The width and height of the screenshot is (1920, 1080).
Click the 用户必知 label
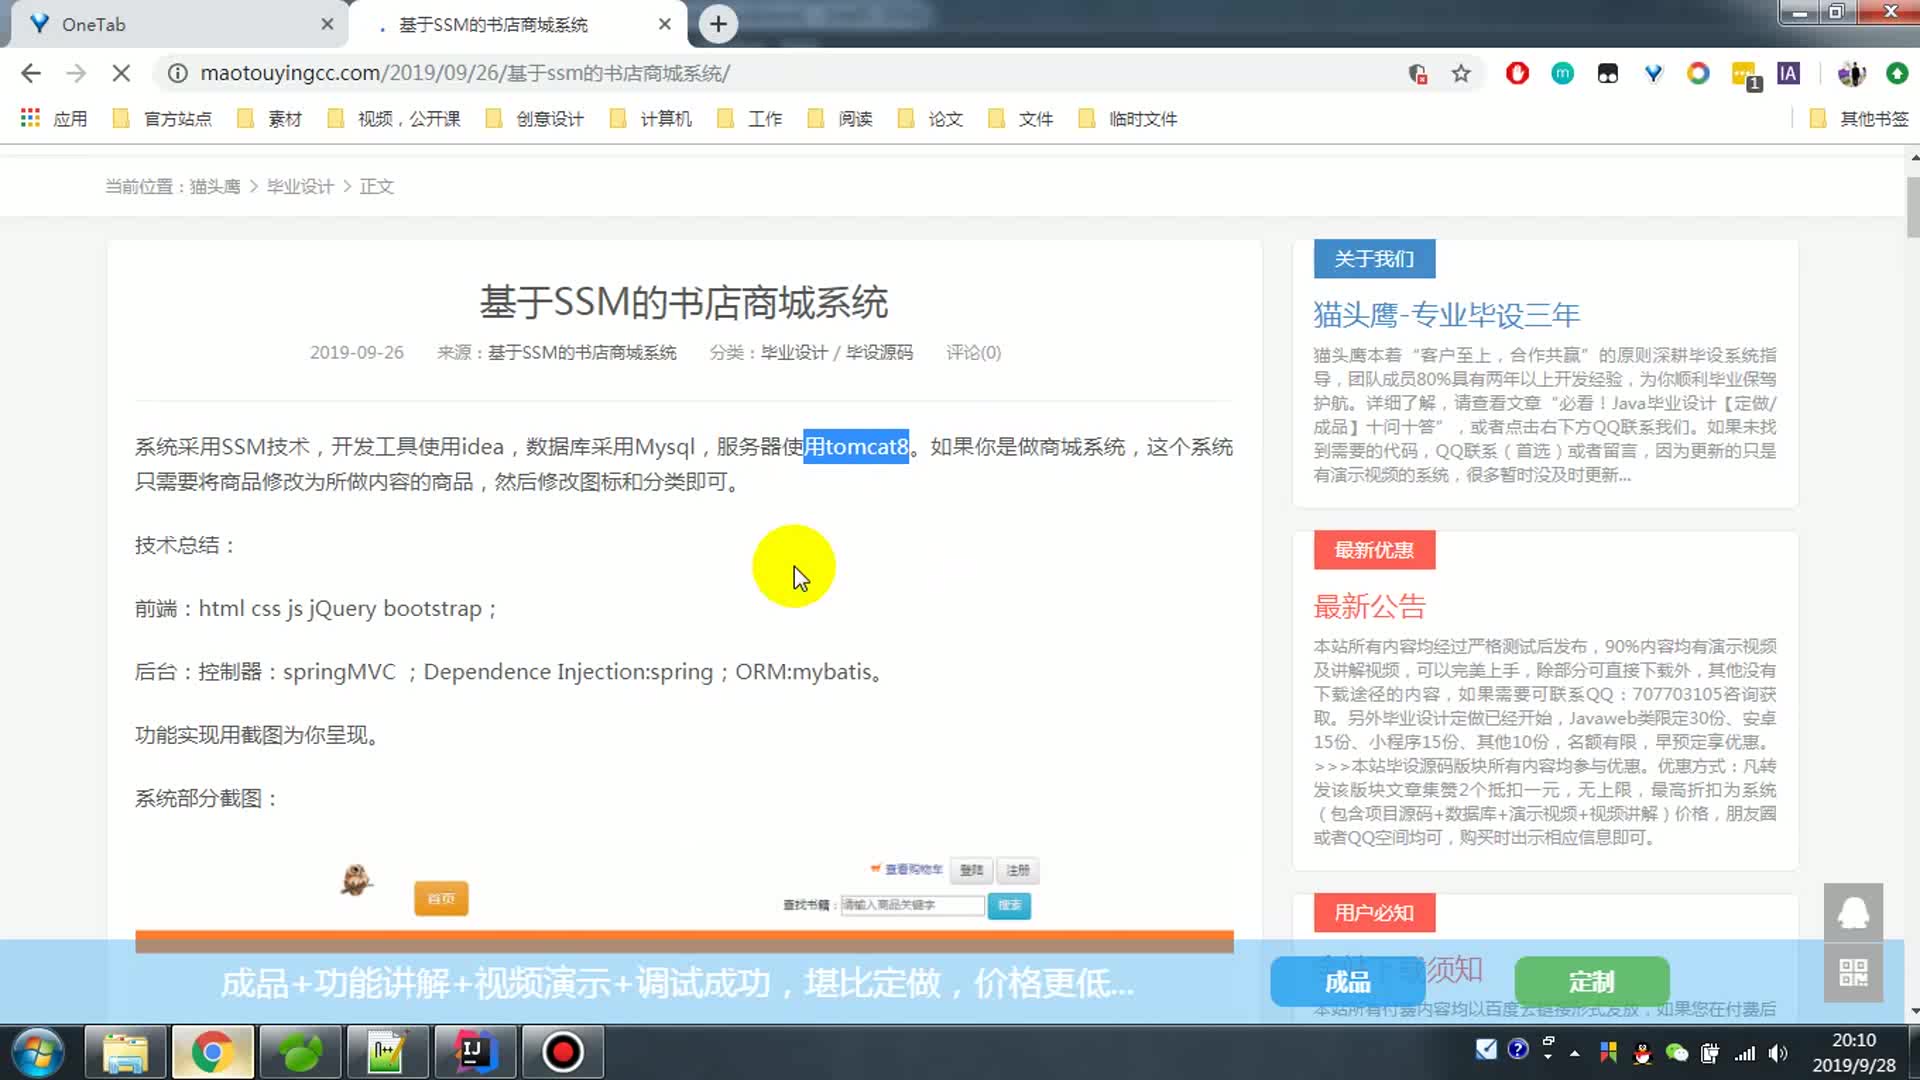(1374, 913)
